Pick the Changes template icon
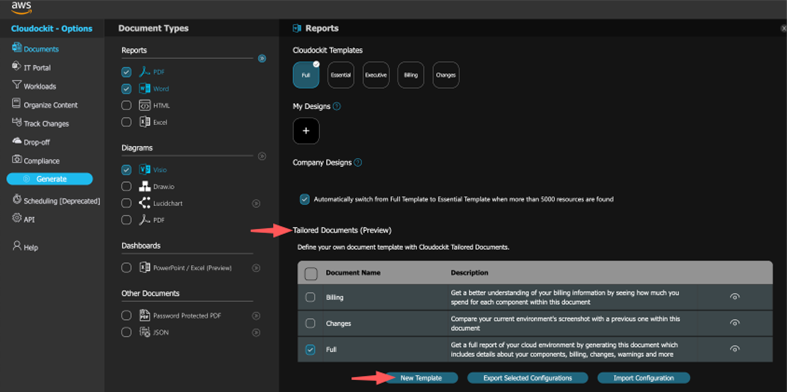Image resolution: width=787 pixels, height=392 pixels. coord(446,75)
